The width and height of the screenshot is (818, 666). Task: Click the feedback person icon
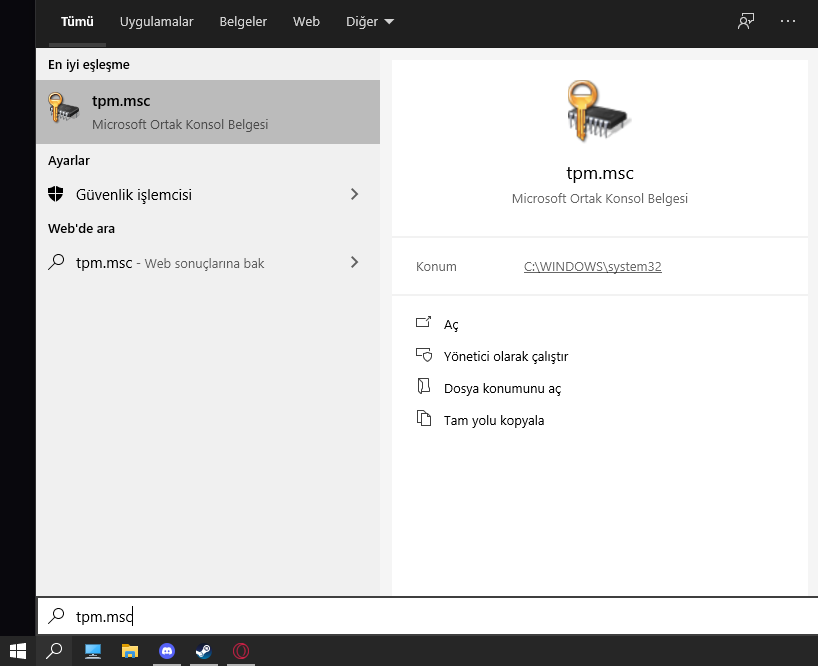[x=745, y=21]
